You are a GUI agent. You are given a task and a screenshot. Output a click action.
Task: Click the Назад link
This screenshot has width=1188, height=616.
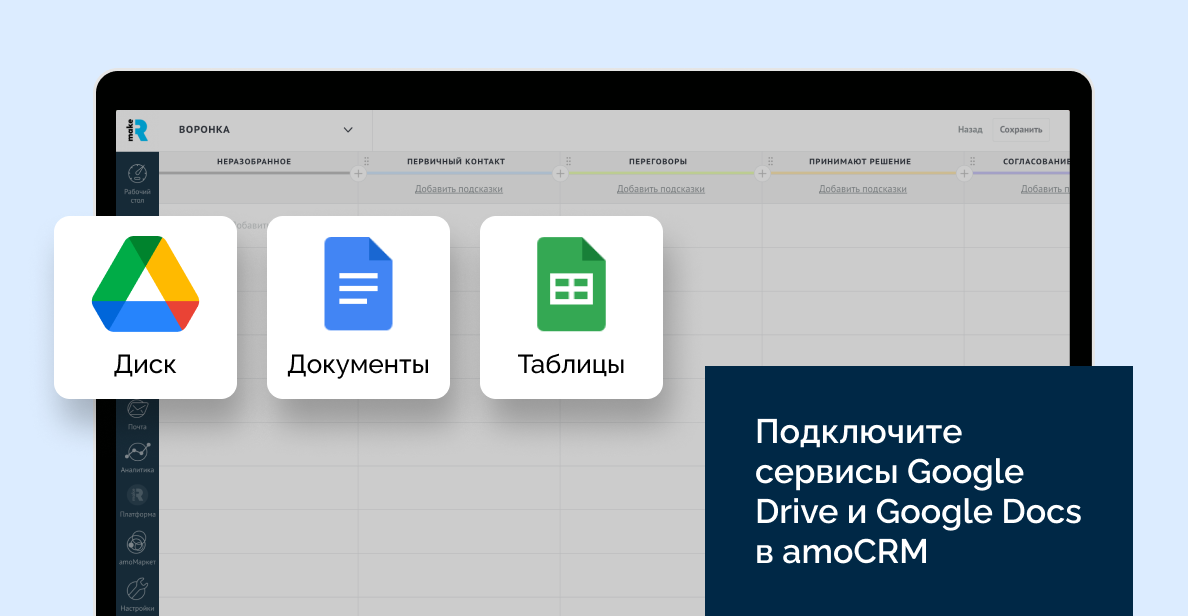970,130
